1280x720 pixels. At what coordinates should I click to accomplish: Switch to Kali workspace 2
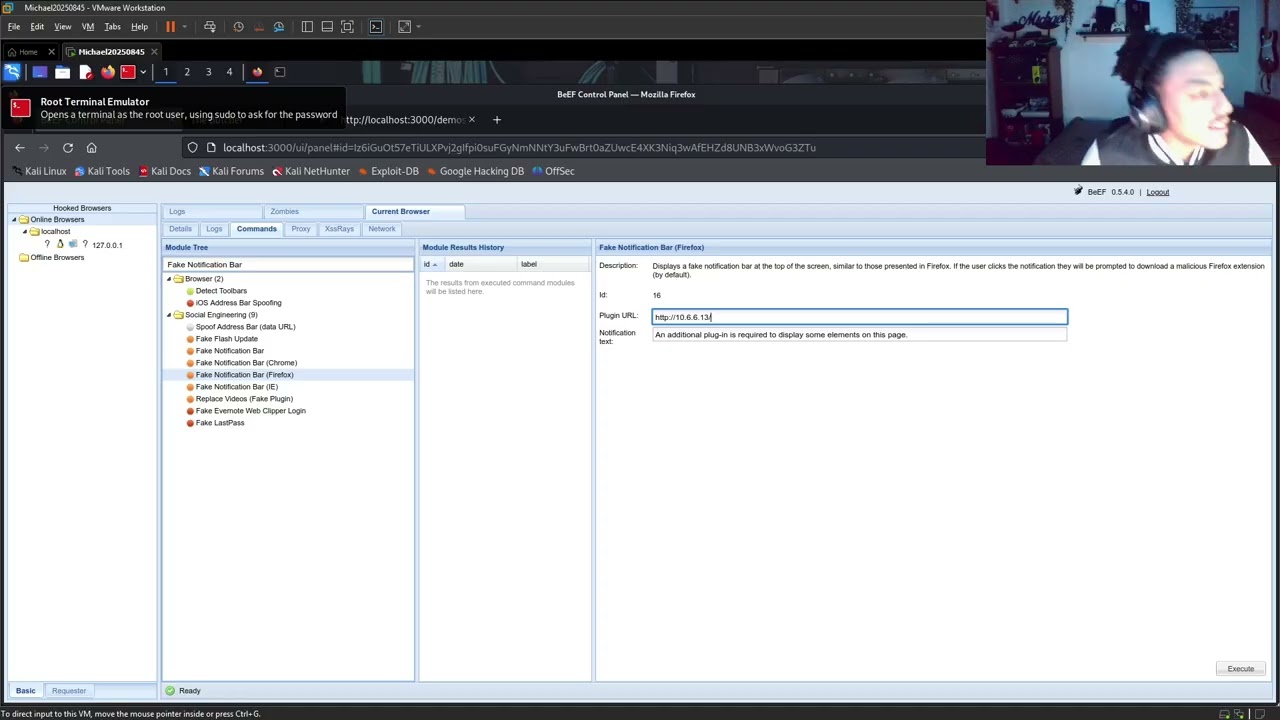tap(187, 72)
